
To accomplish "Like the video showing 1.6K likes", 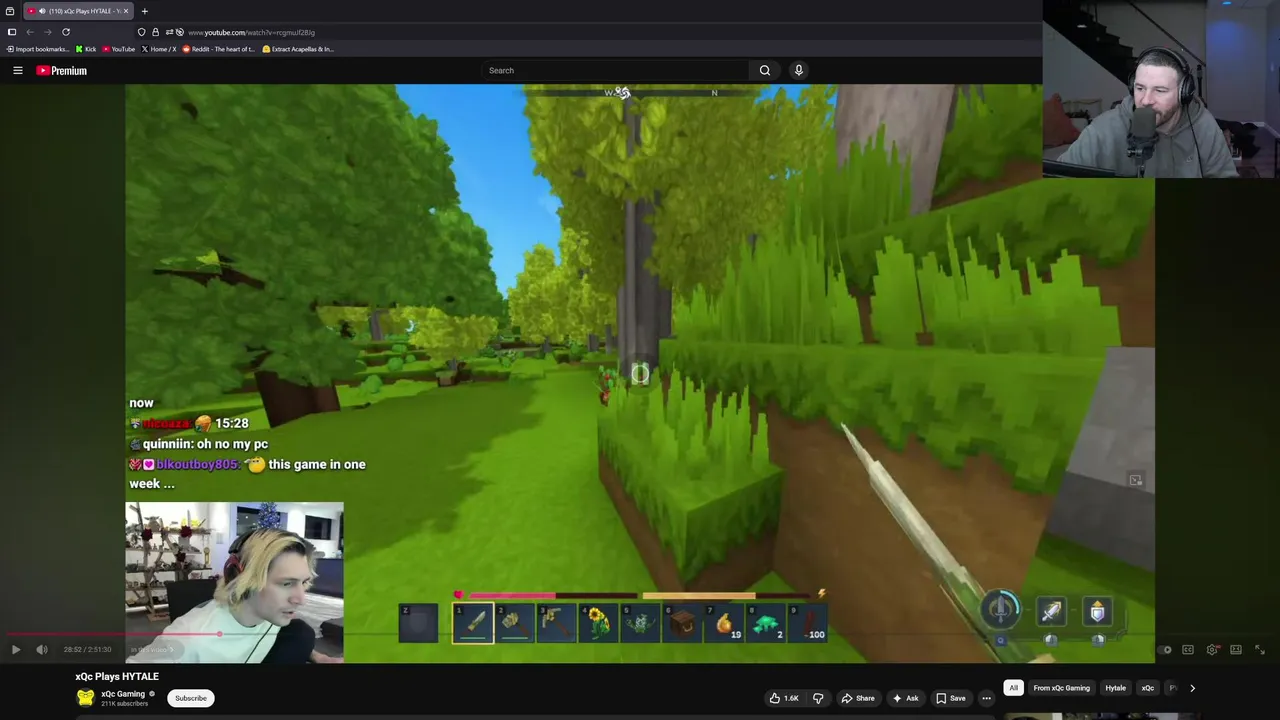I will click(x=785, y=698).
